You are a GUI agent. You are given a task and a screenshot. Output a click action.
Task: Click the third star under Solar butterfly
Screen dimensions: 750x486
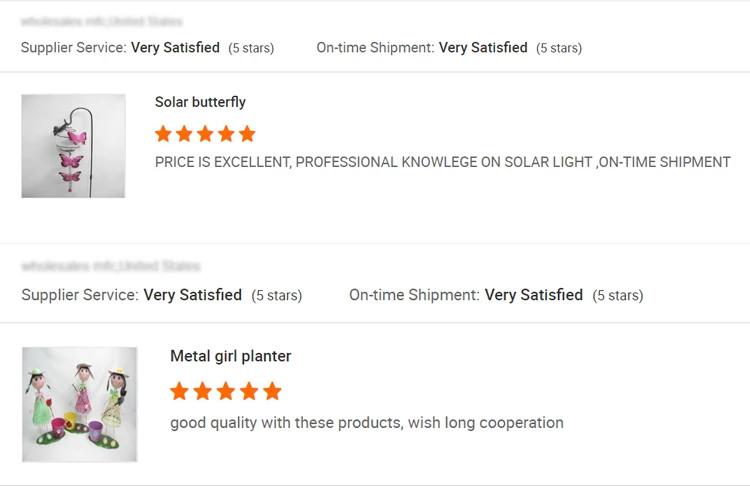205,134
